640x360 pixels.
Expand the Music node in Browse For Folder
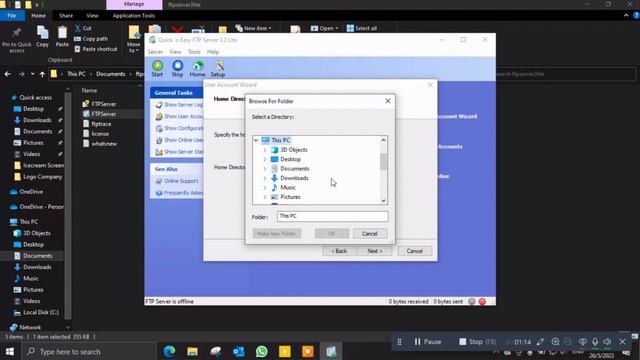coord(265,187)
